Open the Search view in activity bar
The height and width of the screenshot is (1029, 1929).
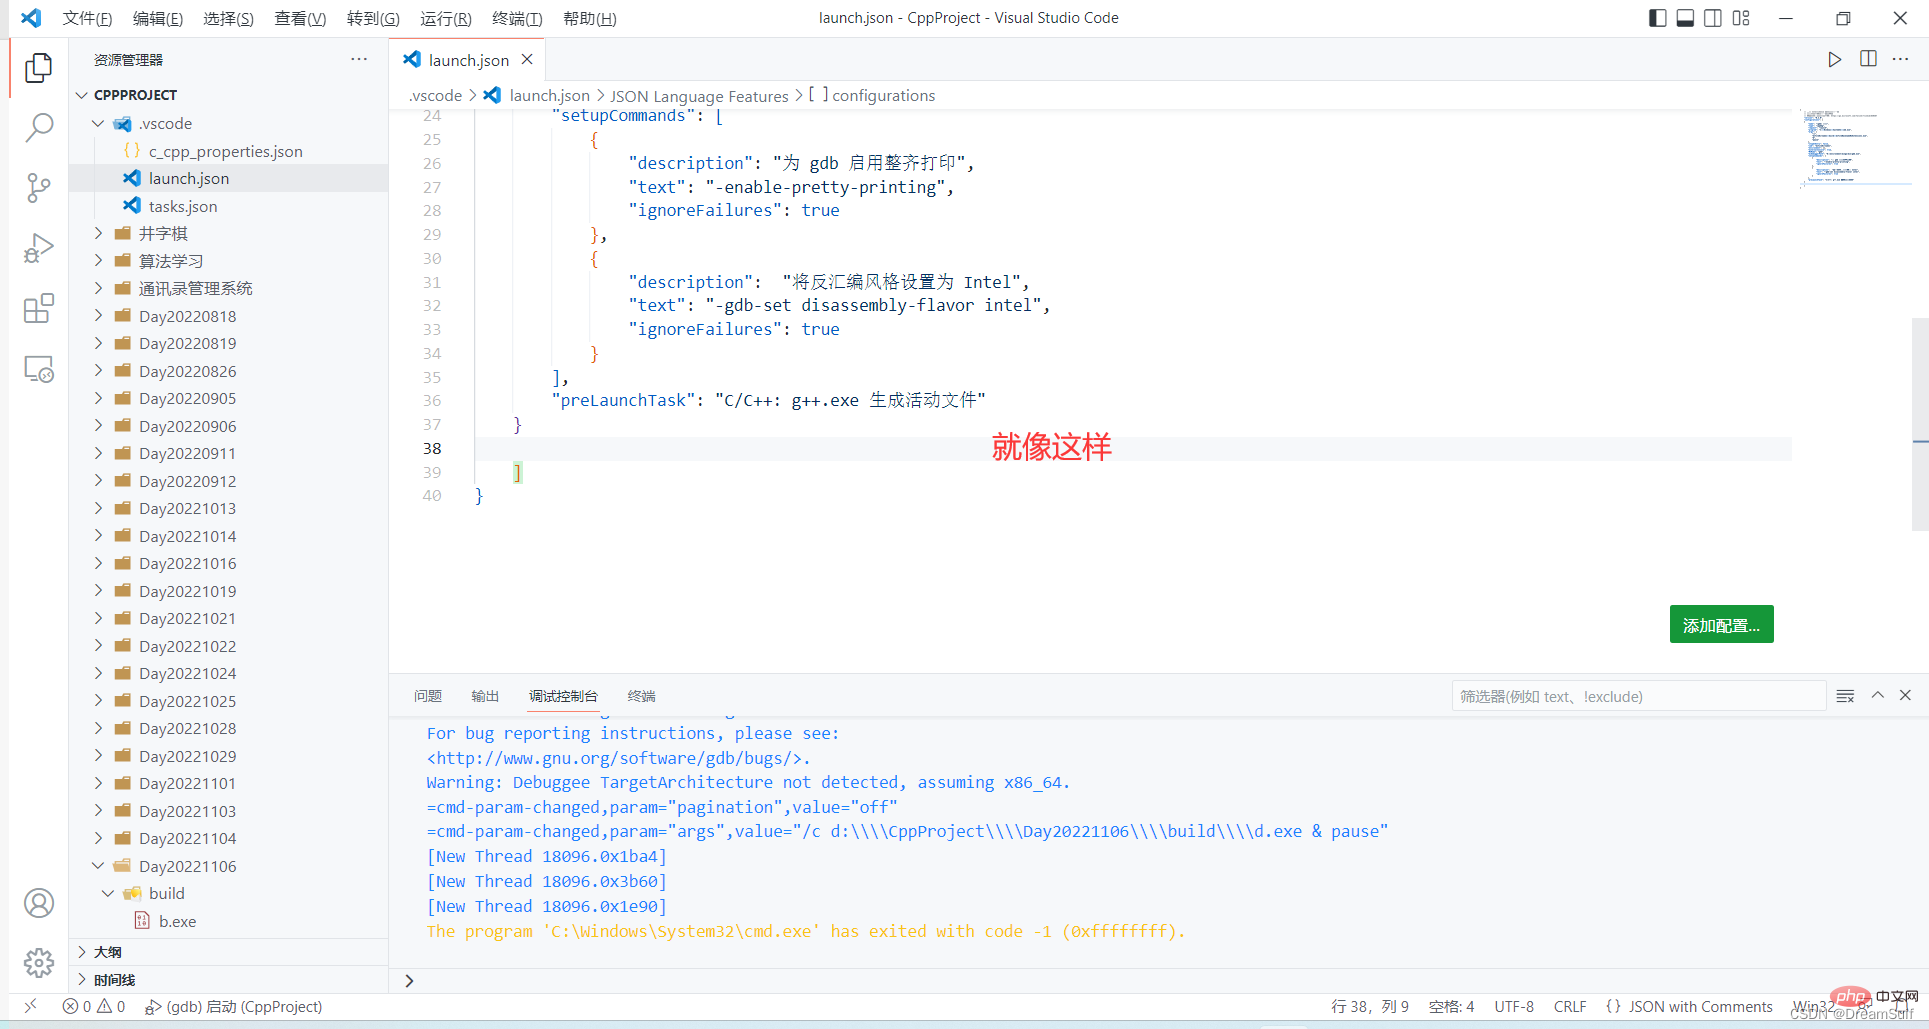(x=39, y=127)
